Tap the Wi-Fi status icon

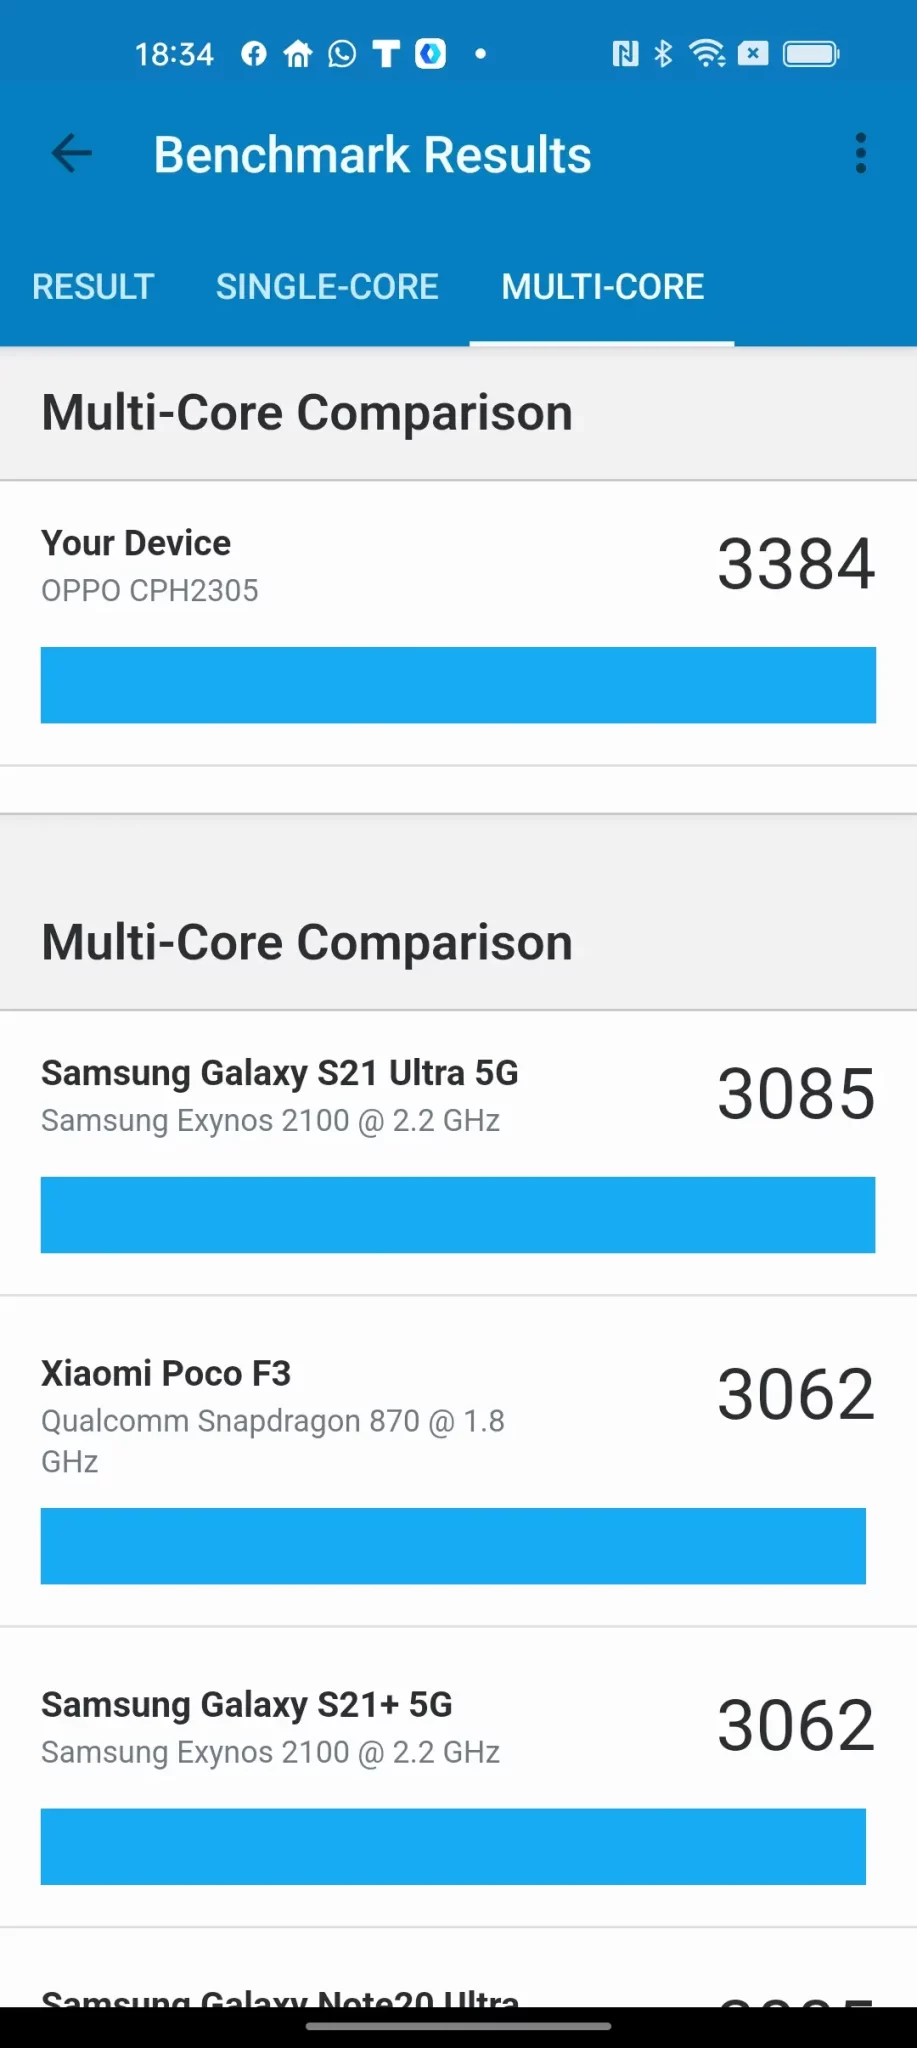tap(707, 54)
